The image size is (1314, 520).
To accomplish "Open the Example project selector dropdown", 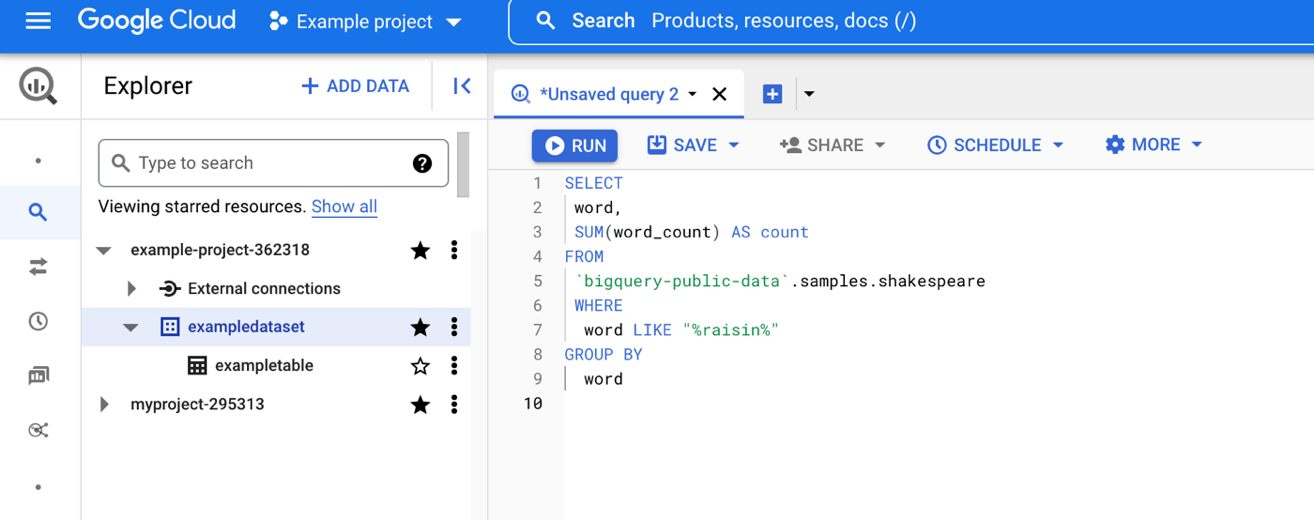I will click(x=365, y=21).
